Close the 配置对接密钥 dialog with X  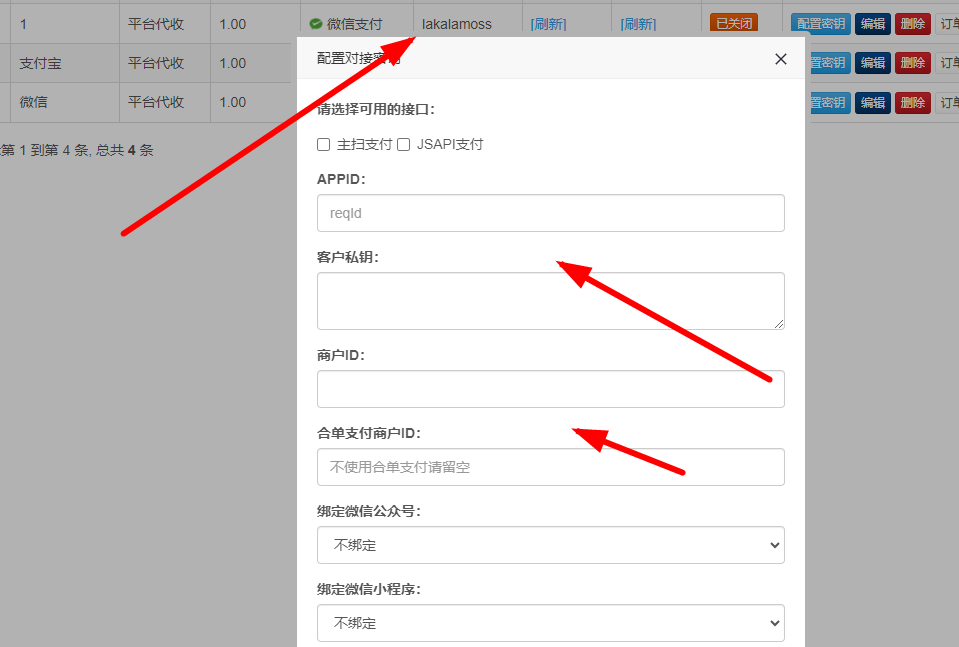(781, 59)
